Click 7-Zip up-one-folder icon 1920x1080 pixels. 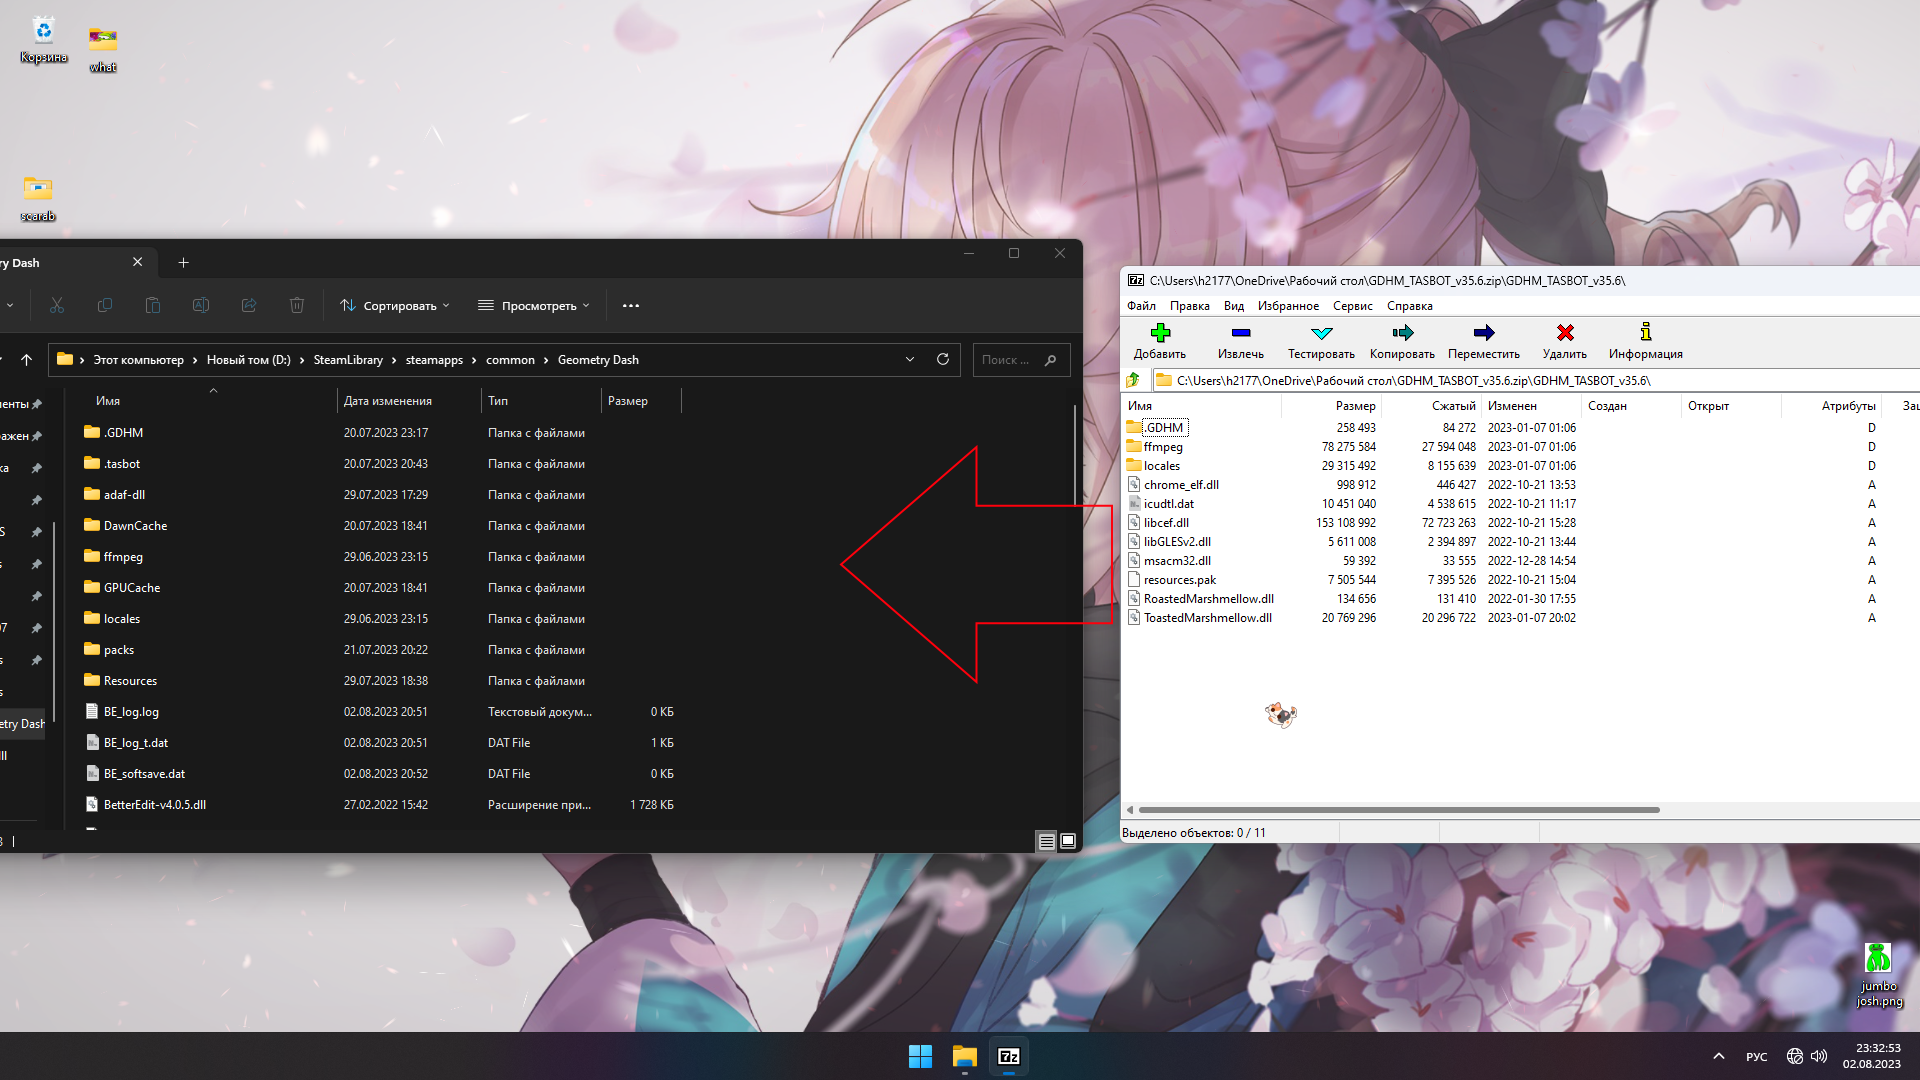[1133, 380]
